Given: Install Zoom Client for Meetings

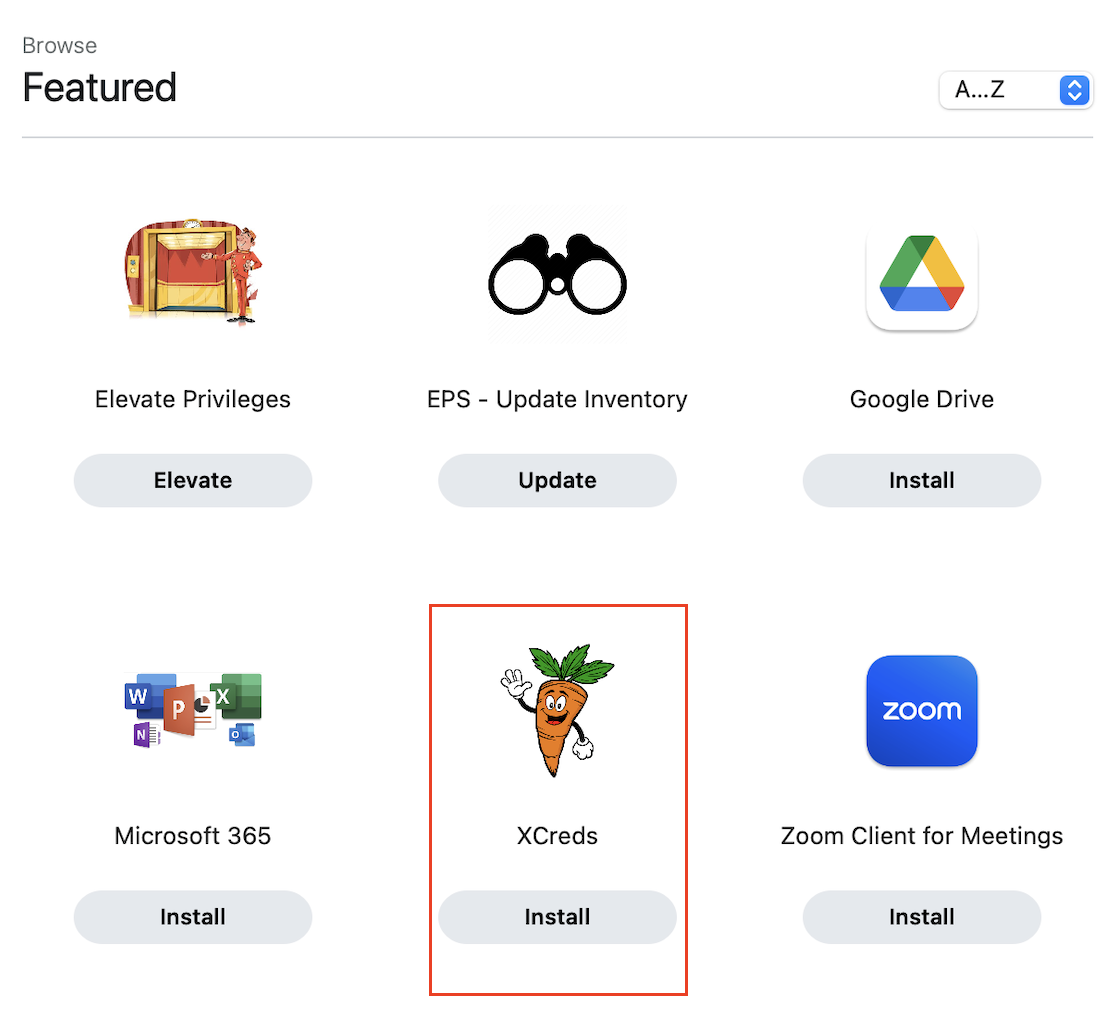Looking at the screenshot, I should point(921,917).
